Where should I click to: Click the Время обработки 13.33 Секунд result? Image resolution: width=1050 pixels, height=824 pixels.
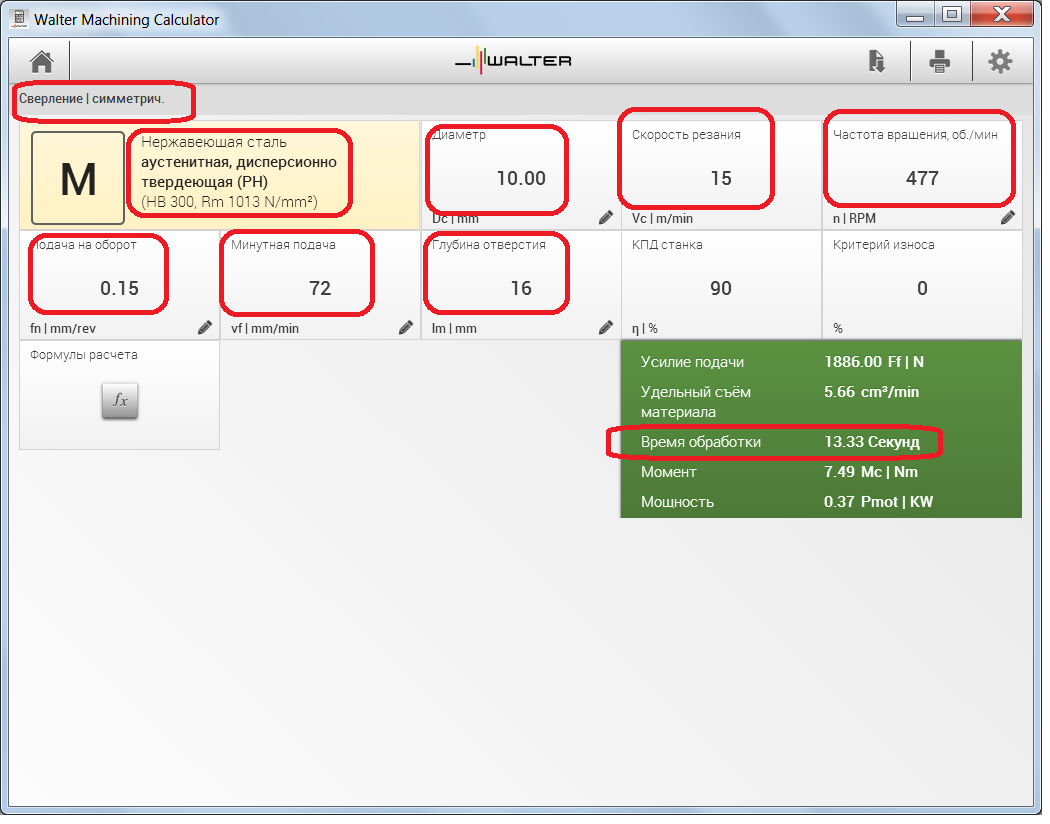pyautogui.click(x=780, y=442)
